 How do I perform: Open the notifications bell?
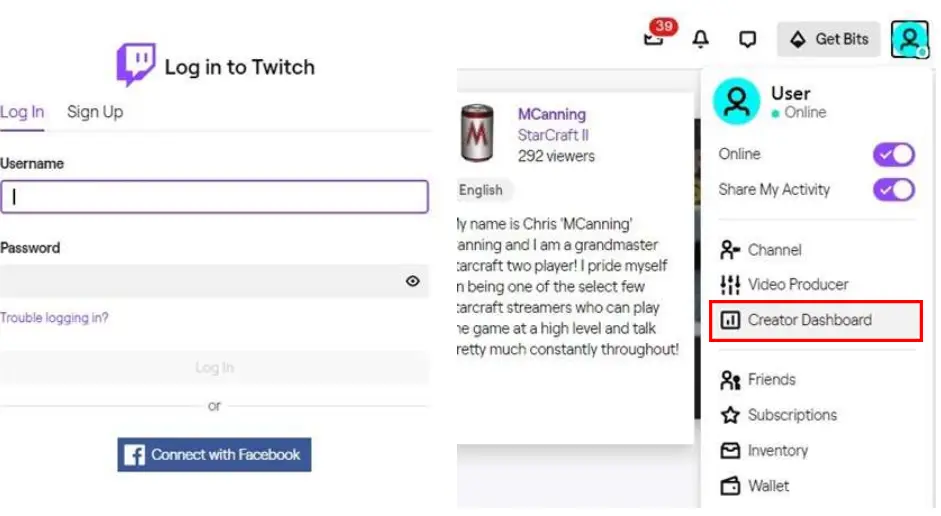click(701, 39)
